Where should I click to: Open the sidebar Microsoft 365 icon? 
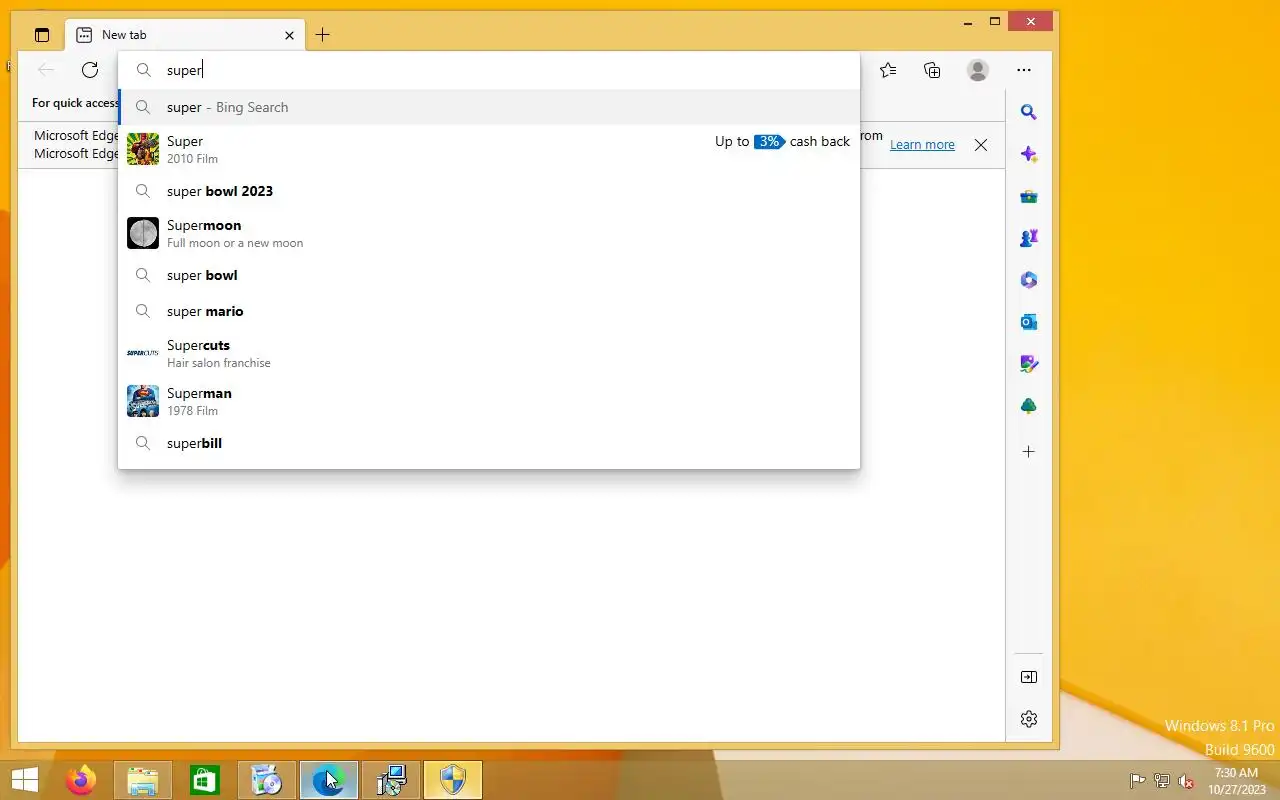1029,280
